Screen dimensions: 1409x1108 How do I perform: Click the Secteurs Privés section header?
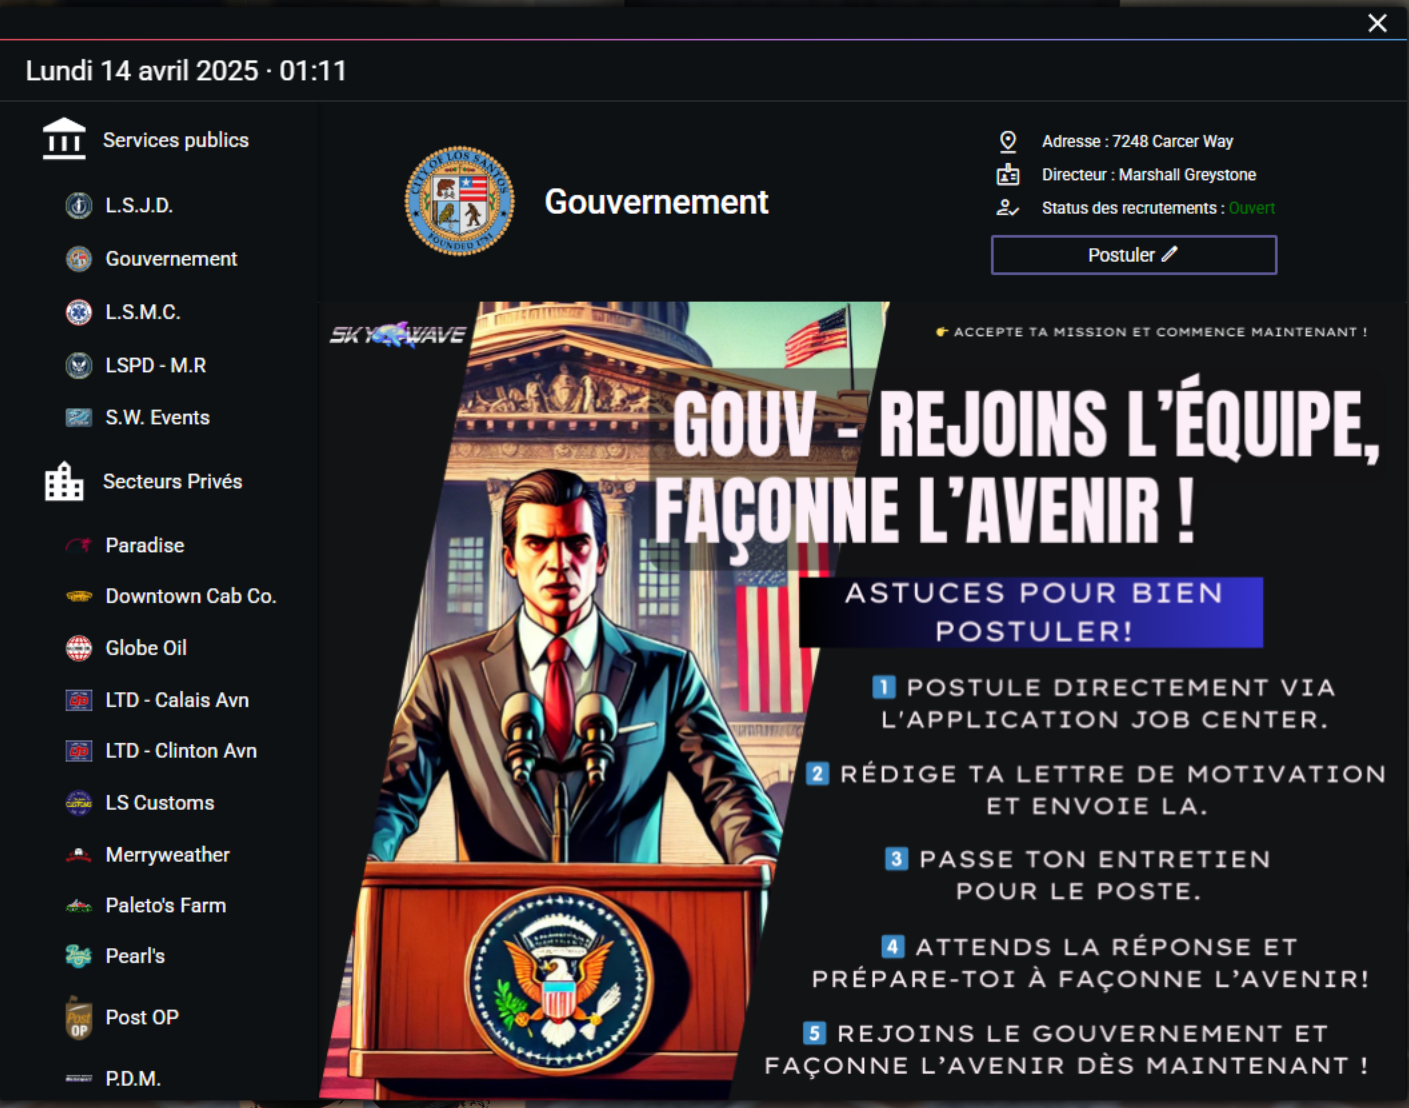pos(172,482)
